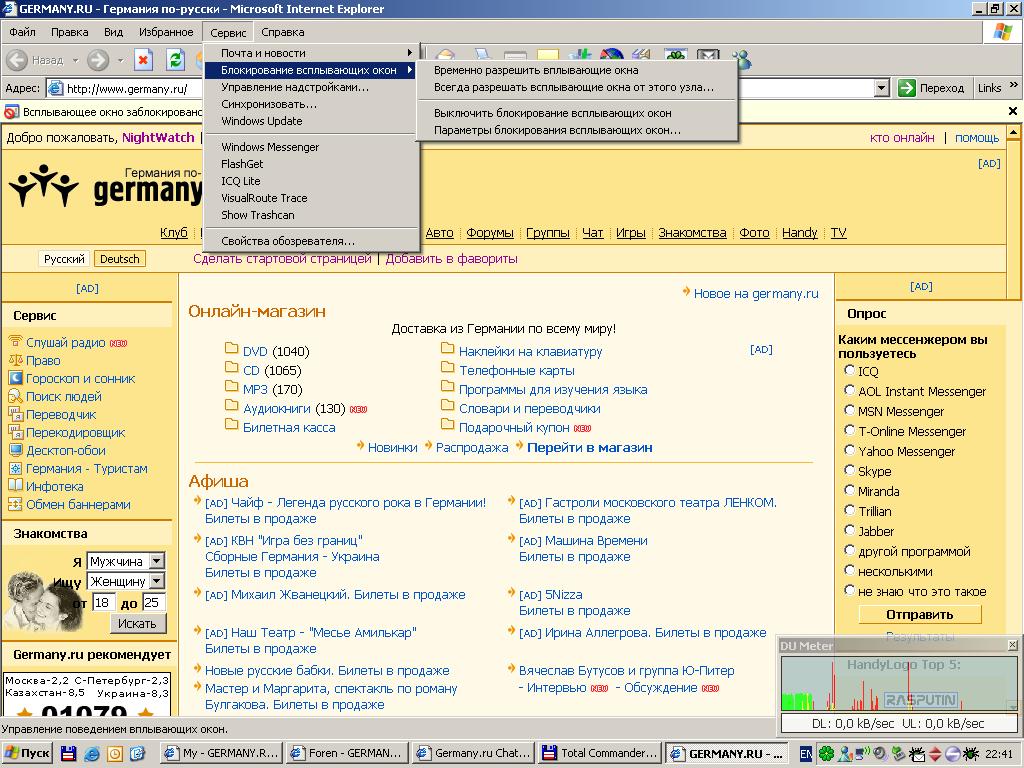Select the ICQ poll option
Screen dimensions: 1024x768
tap(850, 370)
